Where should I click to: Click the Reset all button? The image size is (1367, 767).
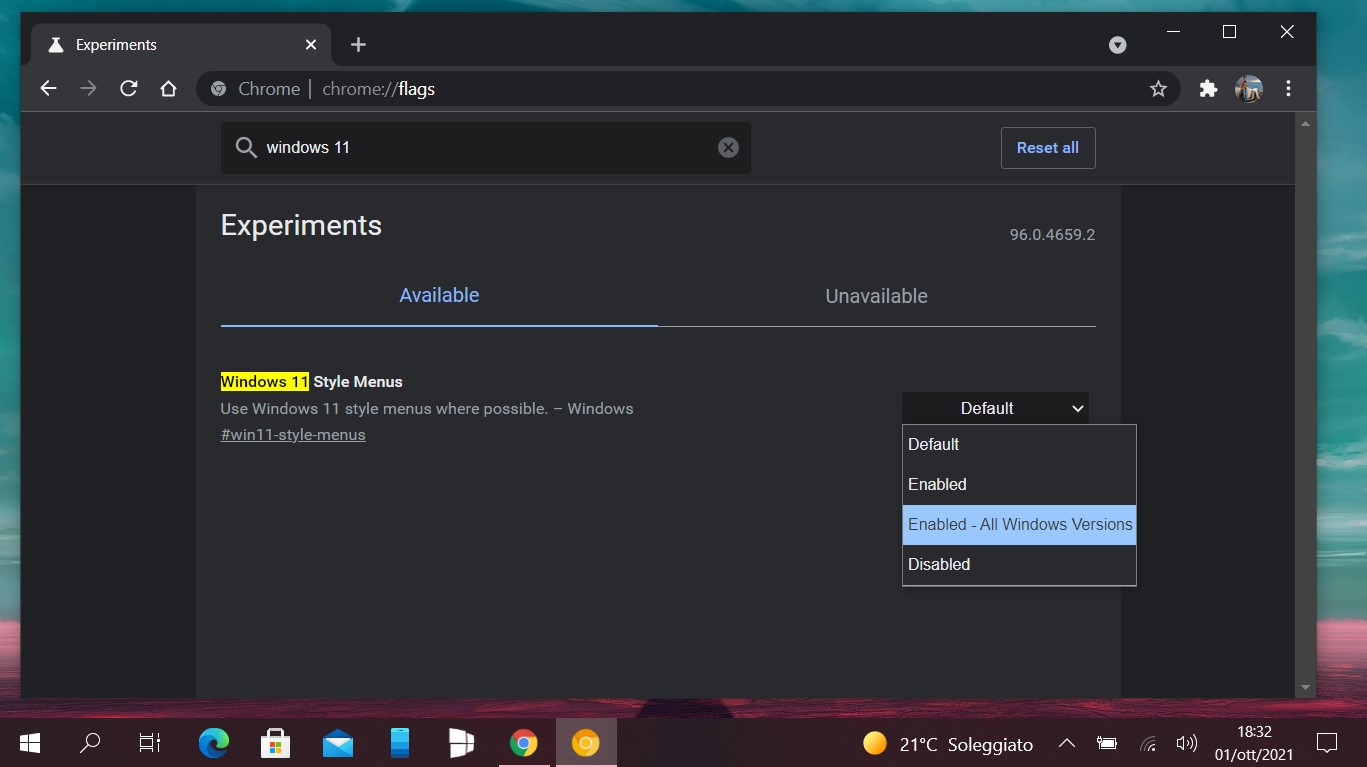click(1048, 147)
